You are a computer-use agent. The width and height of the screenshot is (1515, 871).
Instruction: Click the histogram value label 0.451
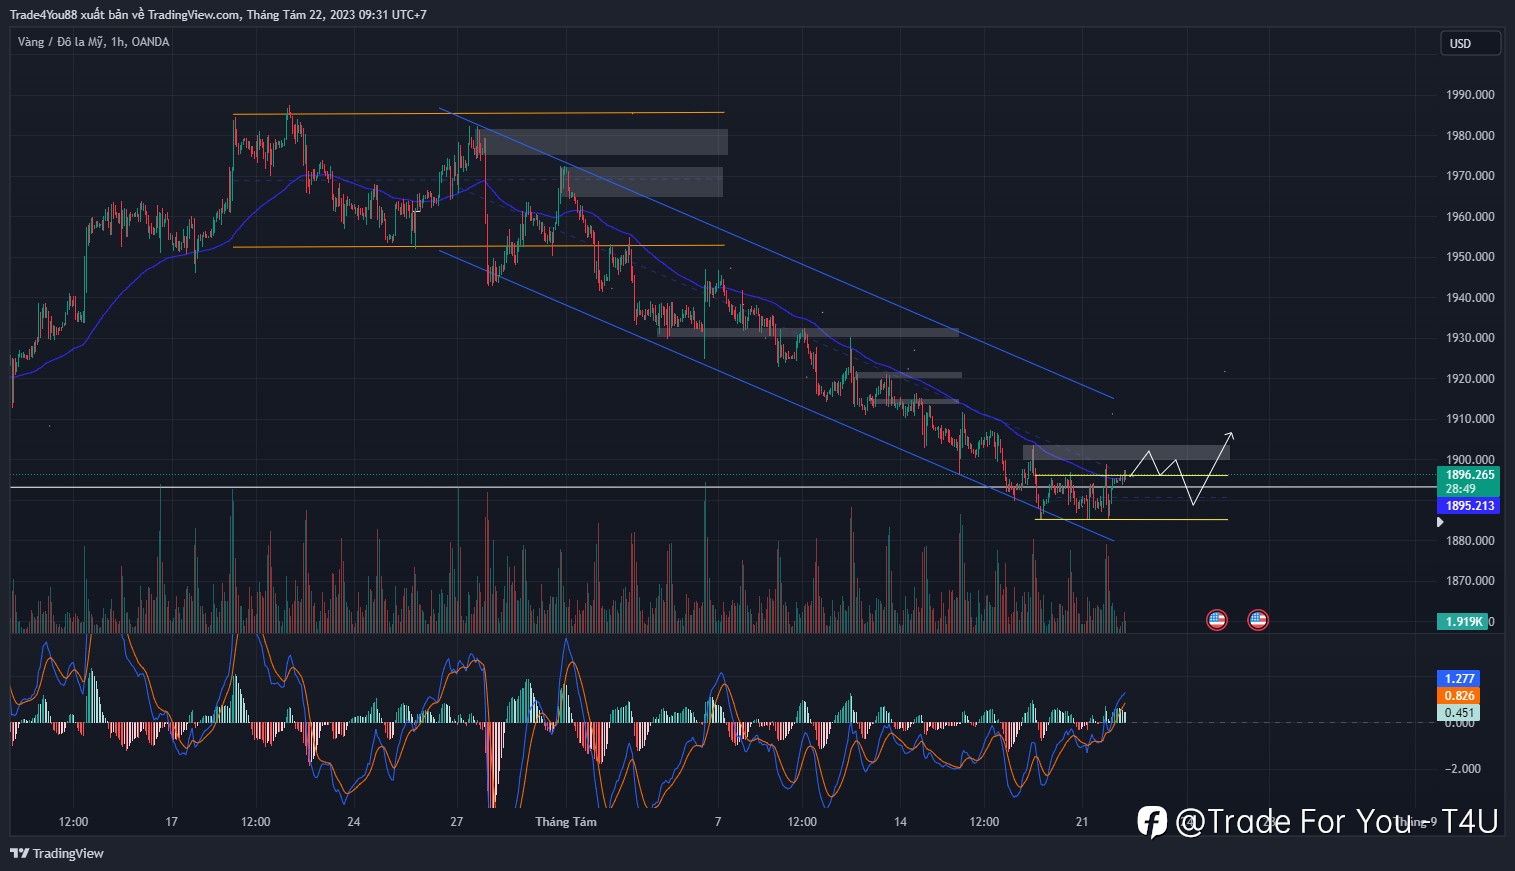[1459, 713]
